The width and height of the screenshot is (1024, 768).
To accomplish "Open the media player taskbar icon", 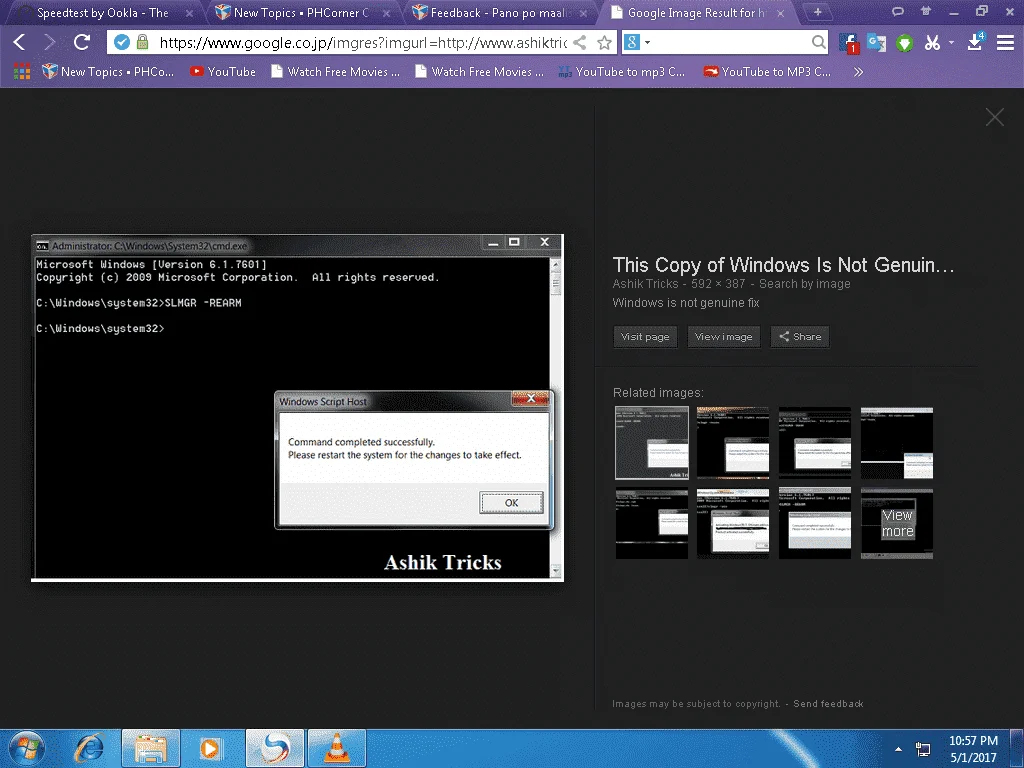I will pyautogui.click(x=210, y=748).
